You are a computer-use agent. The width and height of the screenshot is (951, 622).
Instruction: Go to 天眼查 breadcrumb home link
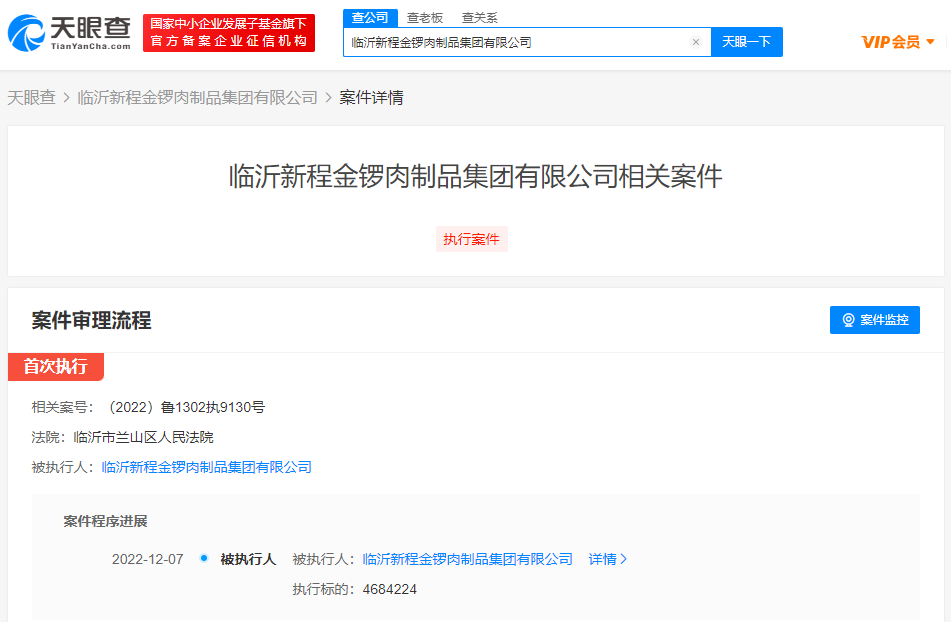point(32,98)
